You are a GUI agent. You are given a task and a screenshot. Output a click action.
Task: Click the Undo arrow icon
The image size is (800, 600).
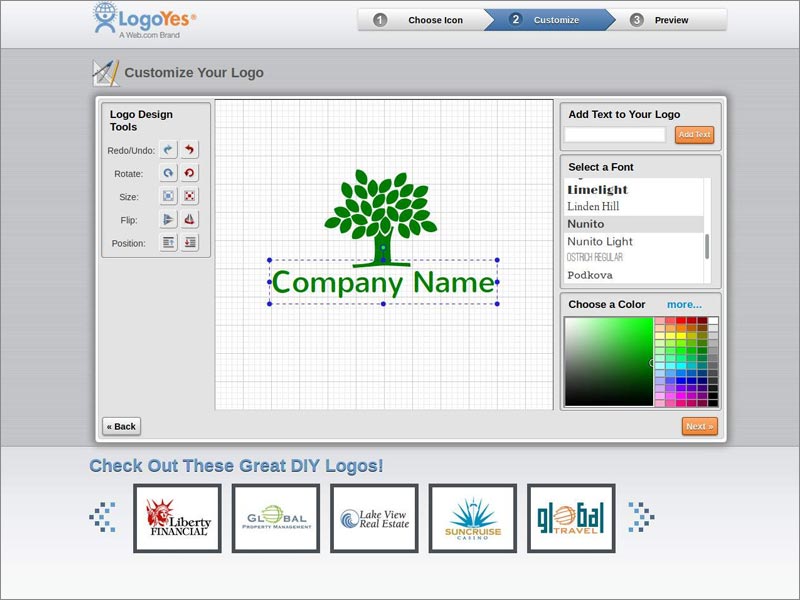tap(188, 150)
